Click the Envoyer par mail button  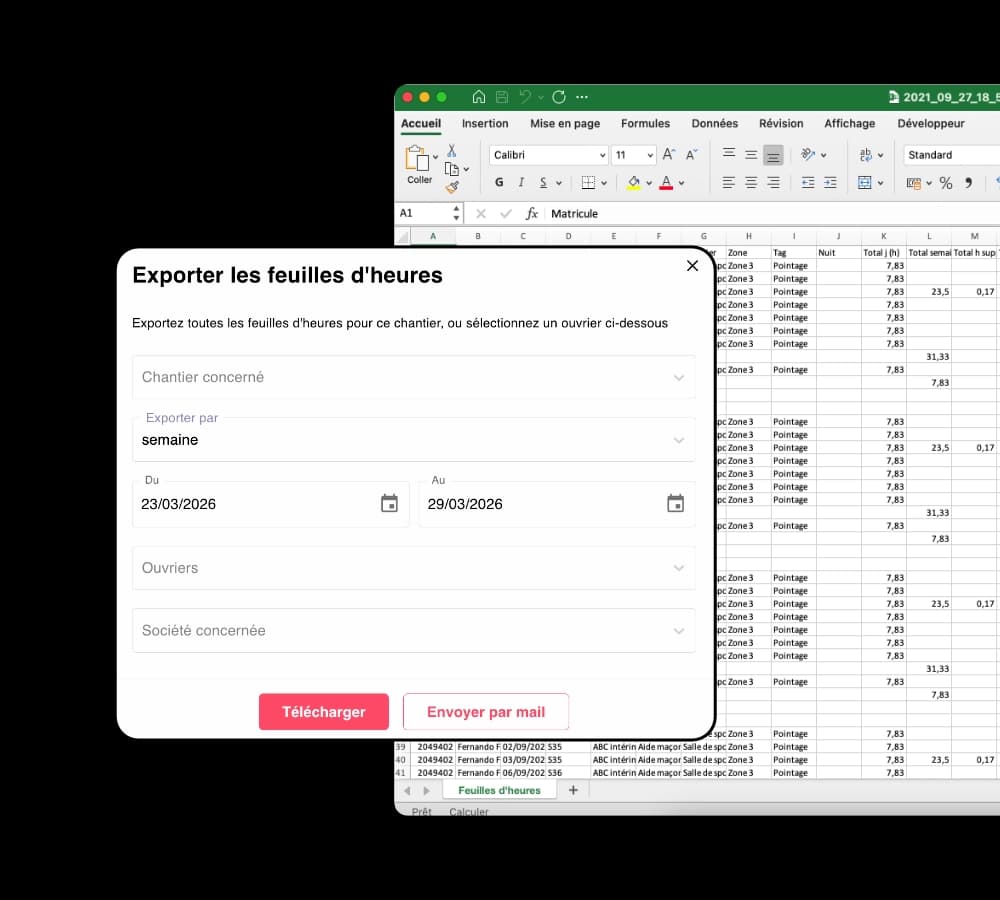point(486,711)
